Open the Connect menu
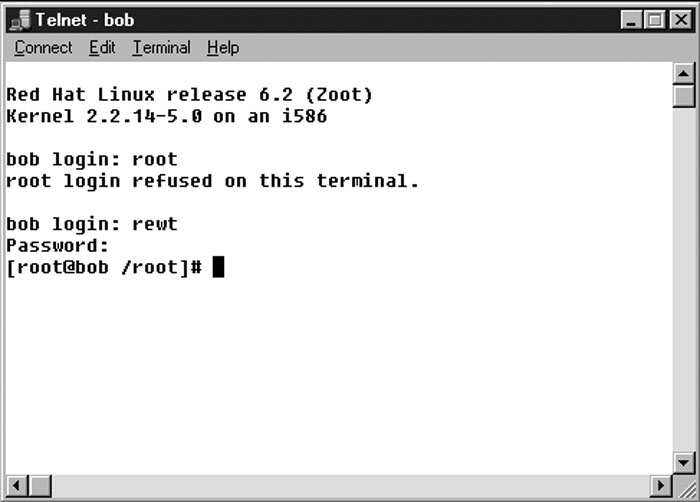 (43, 47)
